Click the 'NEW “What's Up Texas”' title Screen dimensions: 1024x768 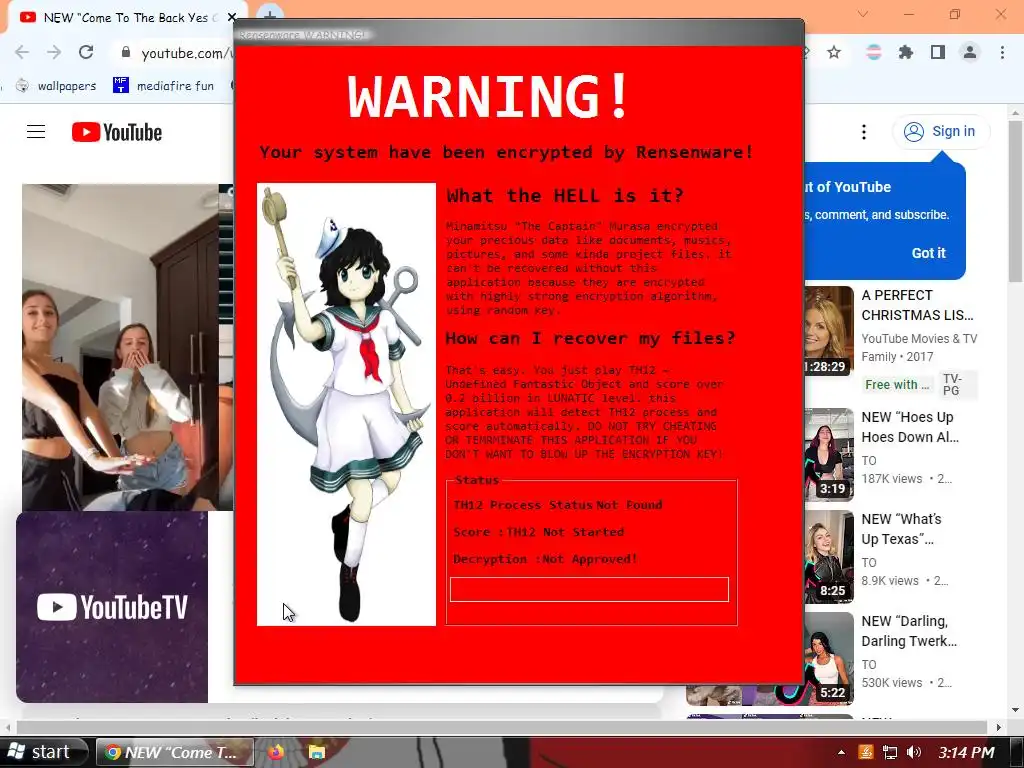(x=901, y=529)
